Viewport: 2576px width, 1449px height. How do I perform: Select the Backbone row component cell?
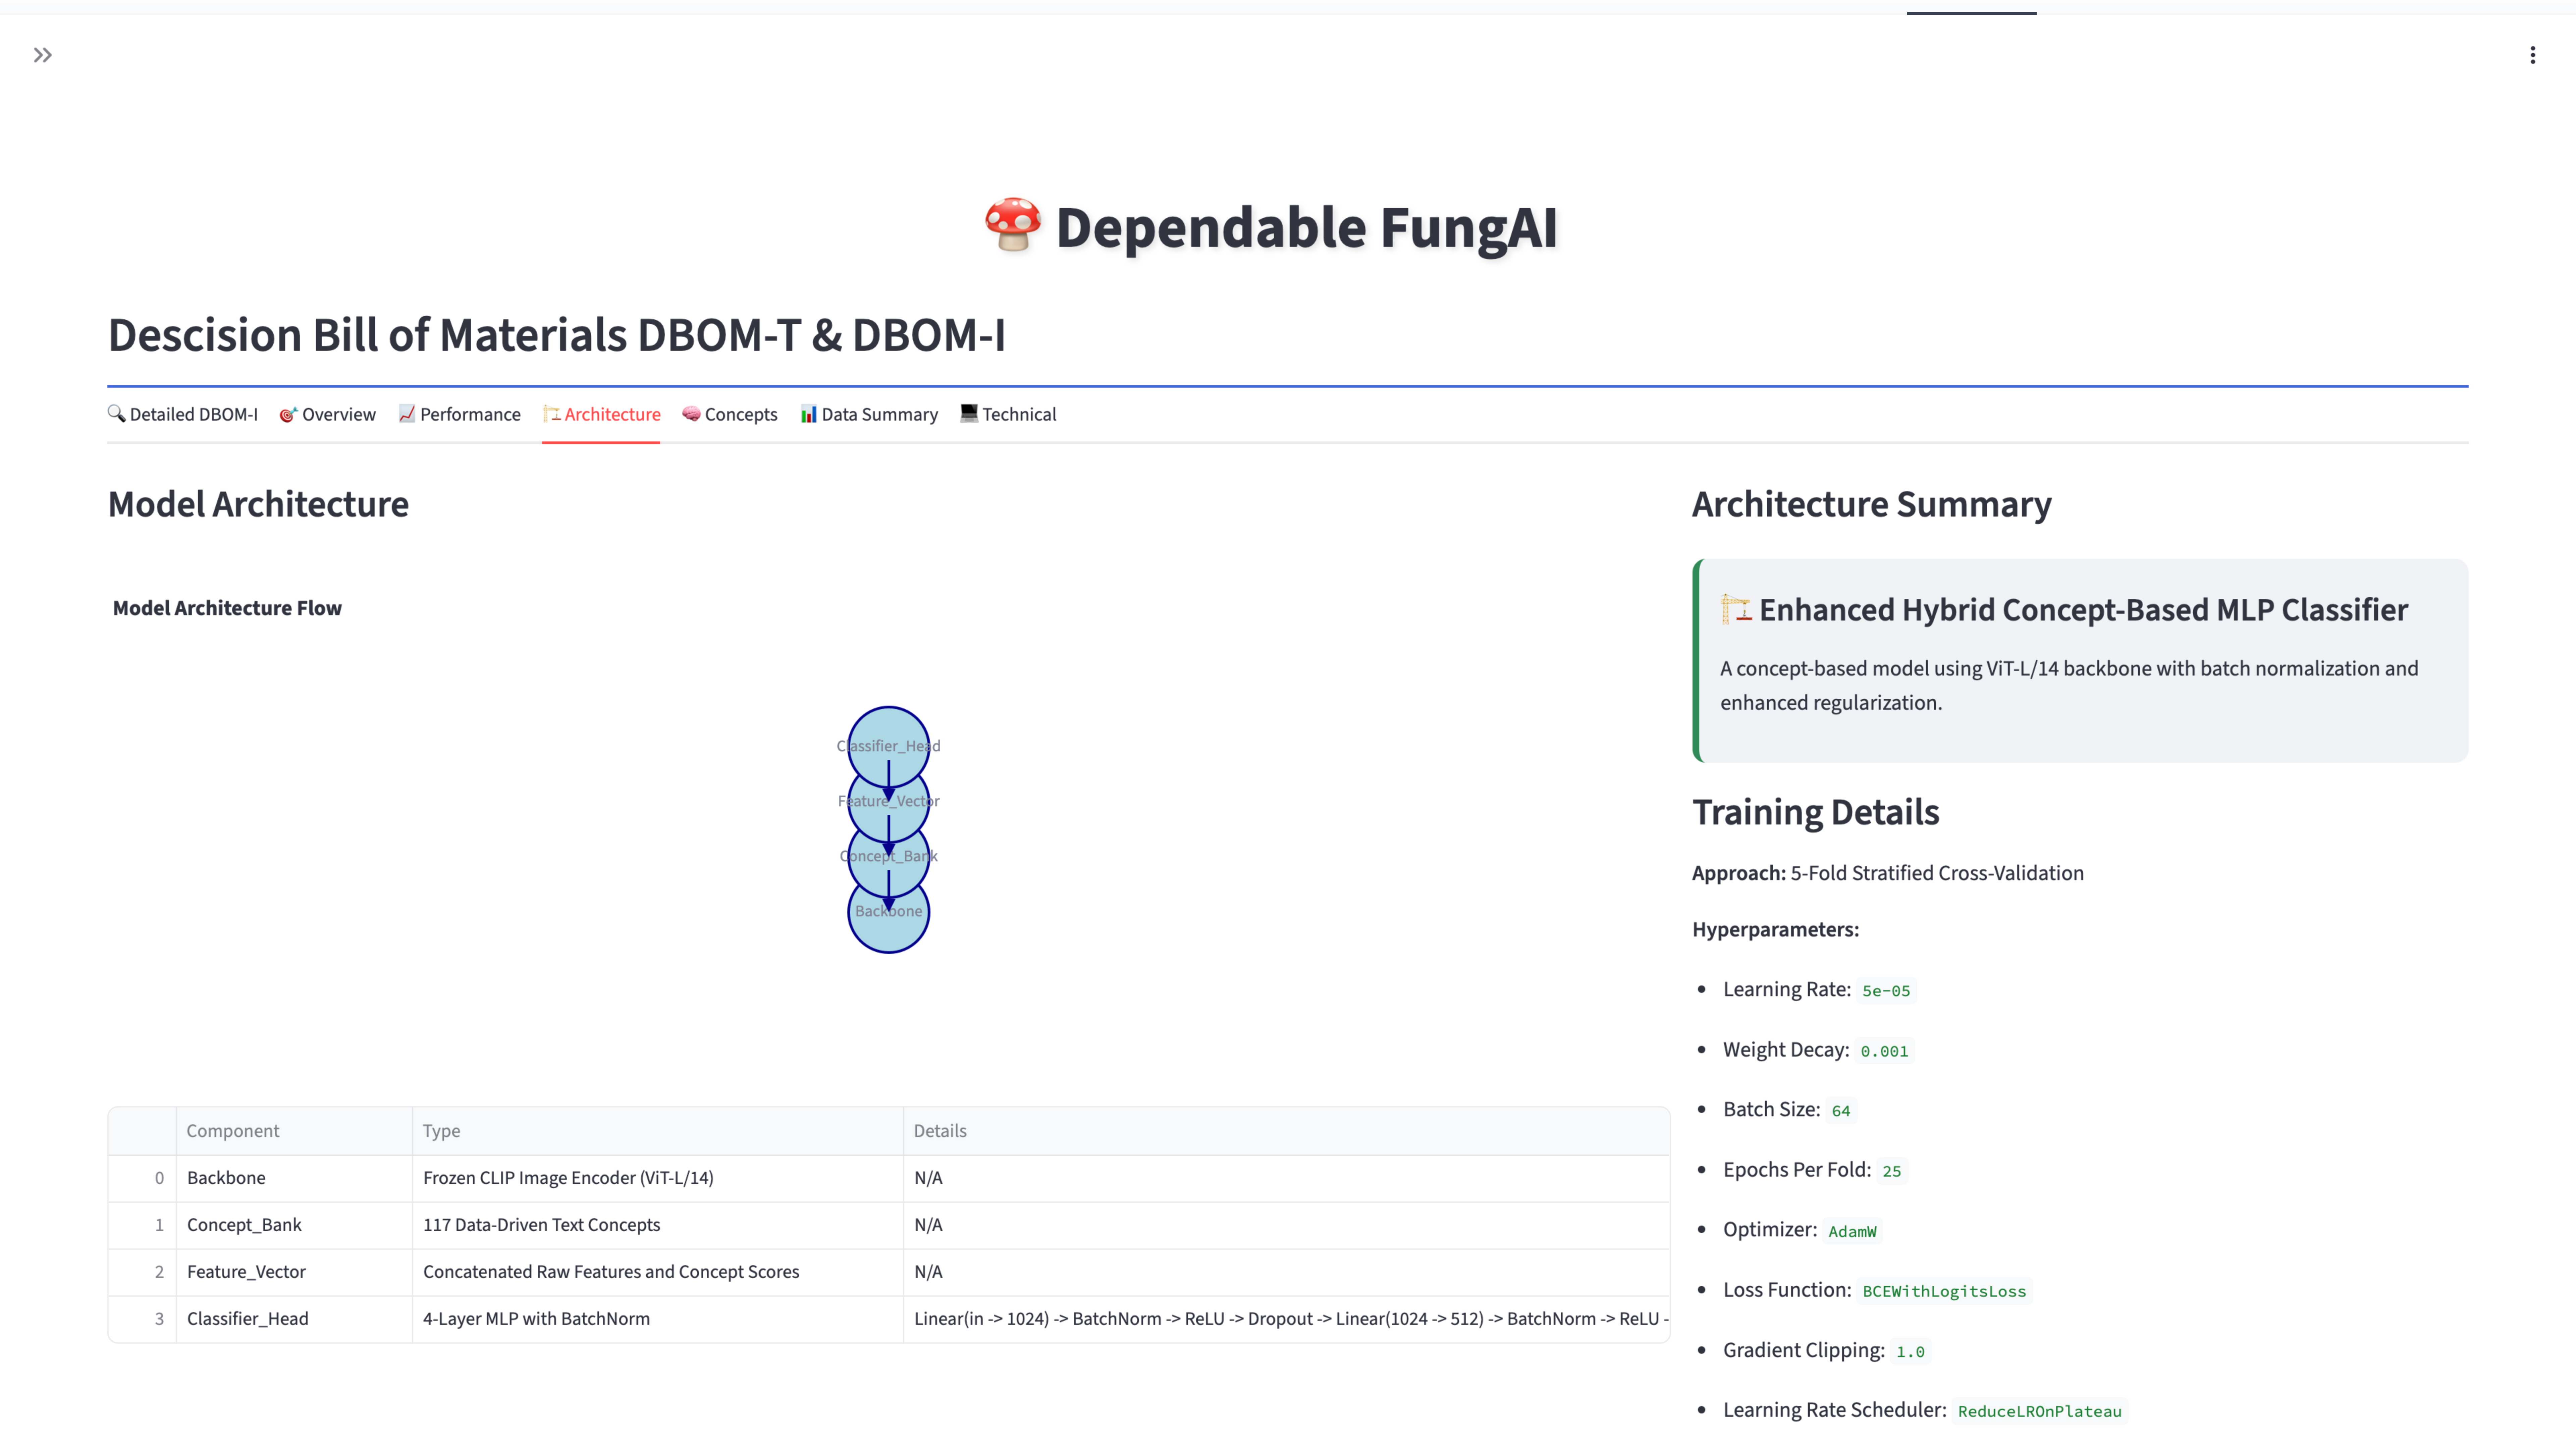click(226, 1178)
